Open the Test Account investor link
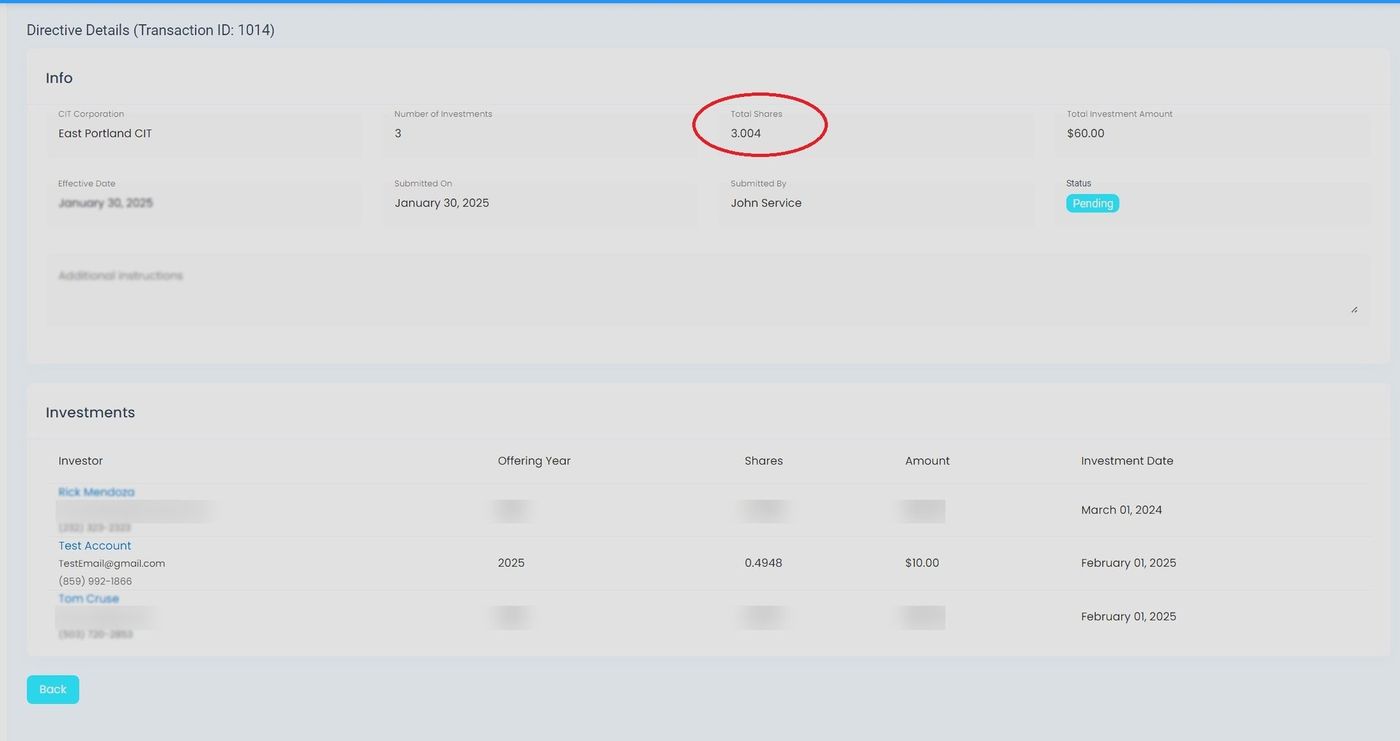1400x741 pixels. click(95, 545)
